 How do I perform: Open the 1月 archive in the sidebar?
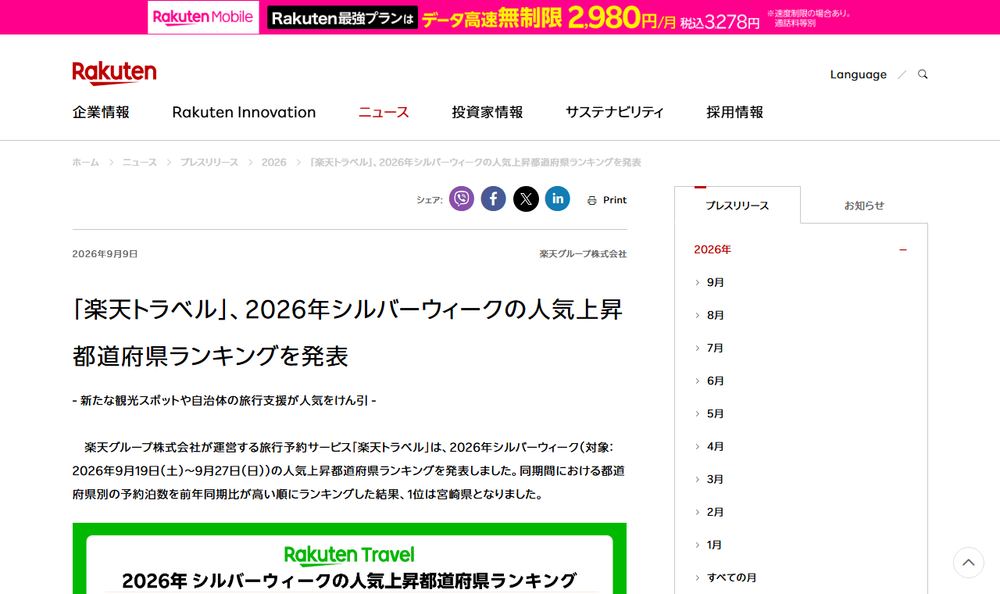click(714, 546)
